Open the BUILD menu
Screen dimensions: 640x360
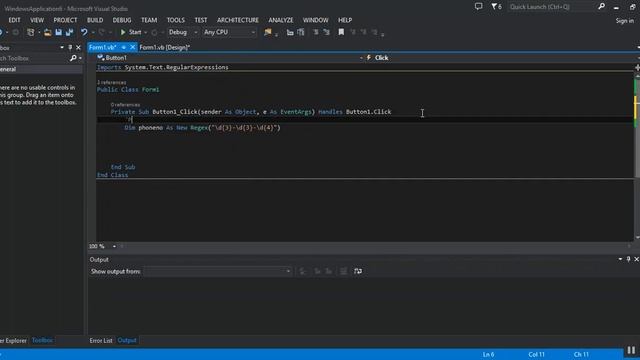click(95, 20)
